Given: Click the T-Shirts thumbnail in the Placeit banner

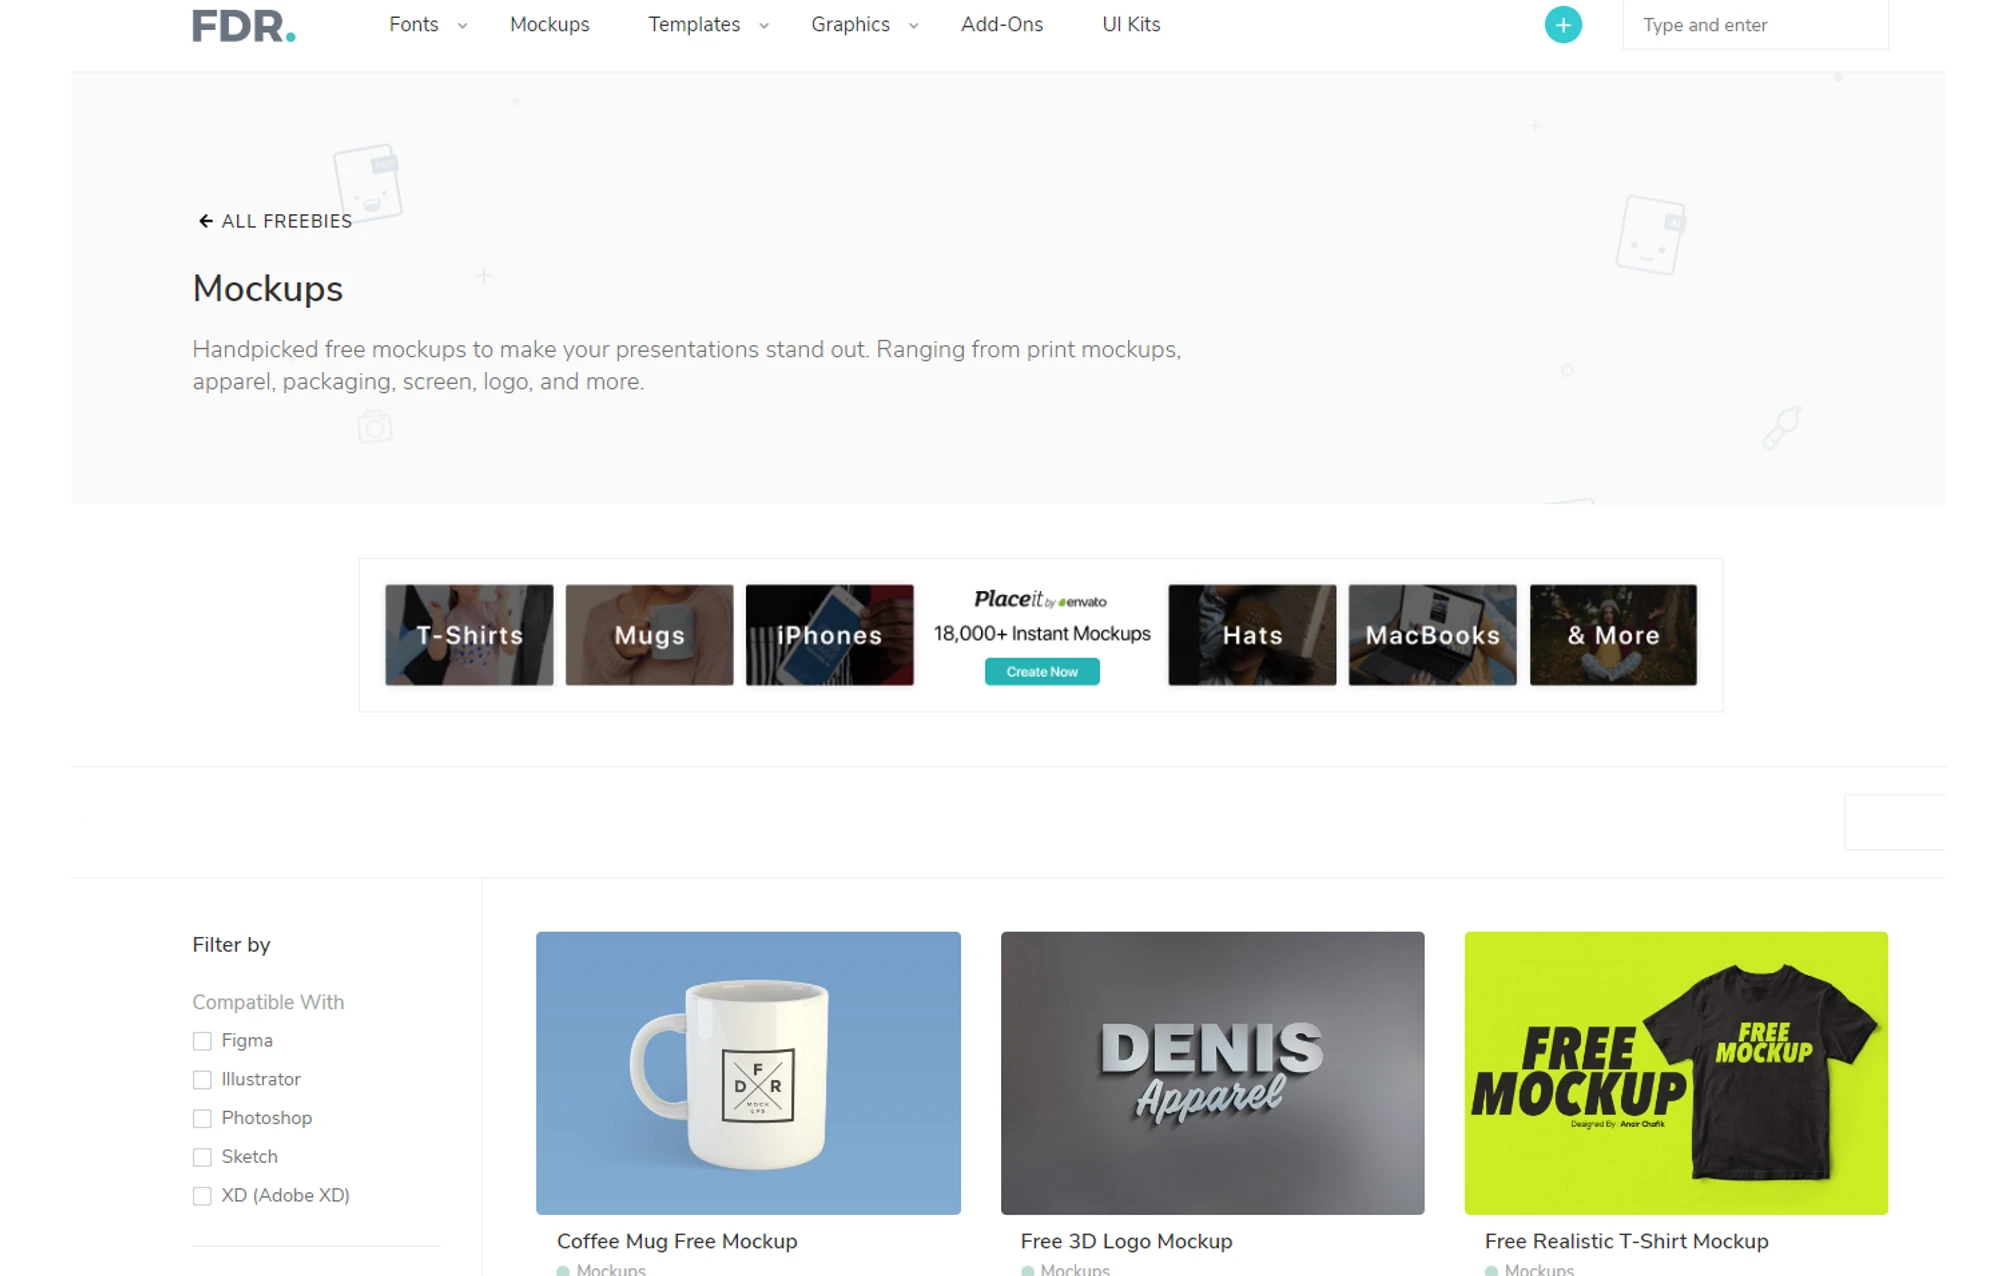Looking at the screenshot, I should click(469, 634).
